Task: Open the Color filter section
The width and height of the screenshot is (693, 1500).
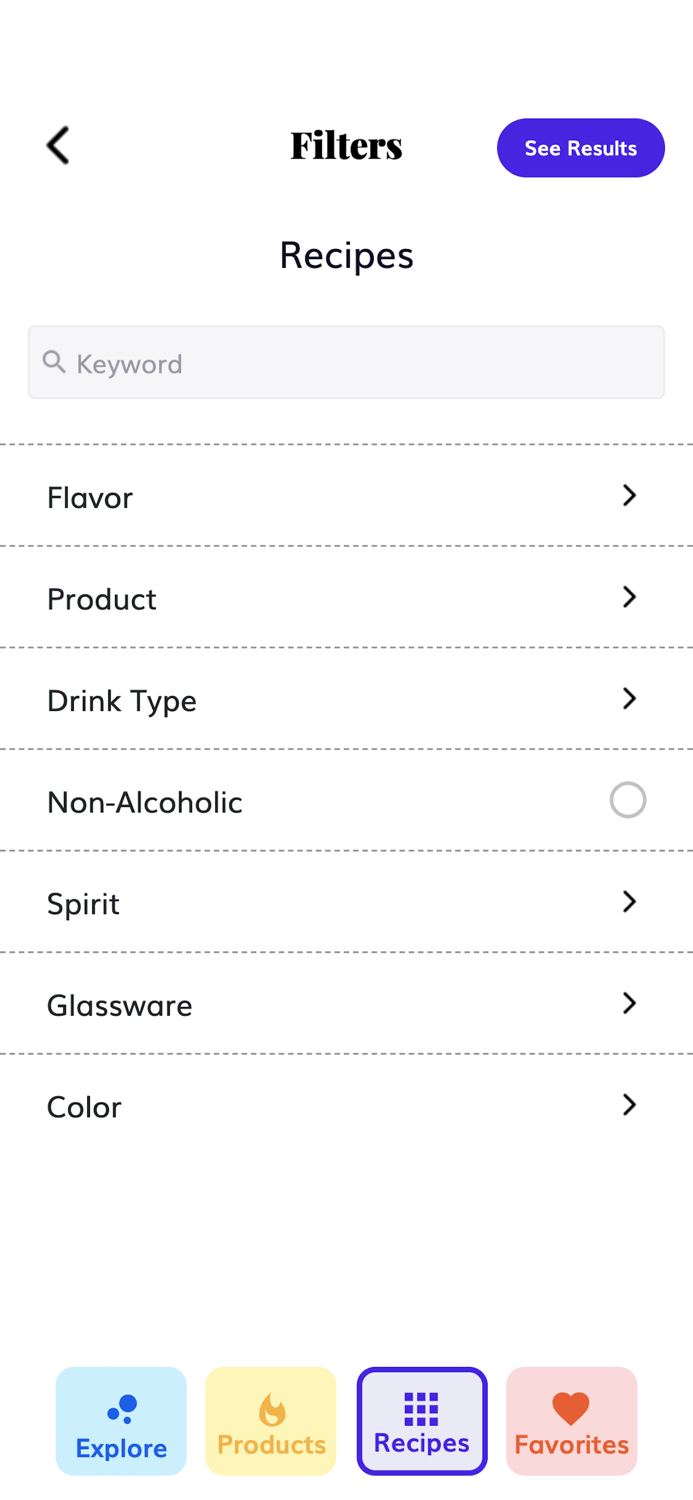Action: (629, 1104)
